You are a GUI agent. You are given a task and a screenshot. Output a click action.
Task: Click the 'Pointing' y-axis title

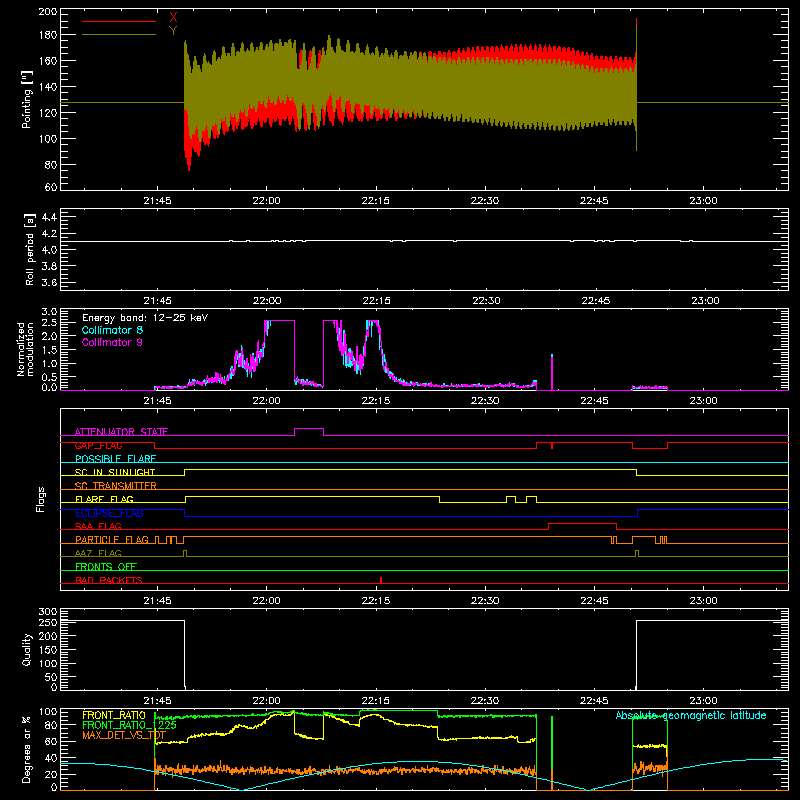click(27, 100)
